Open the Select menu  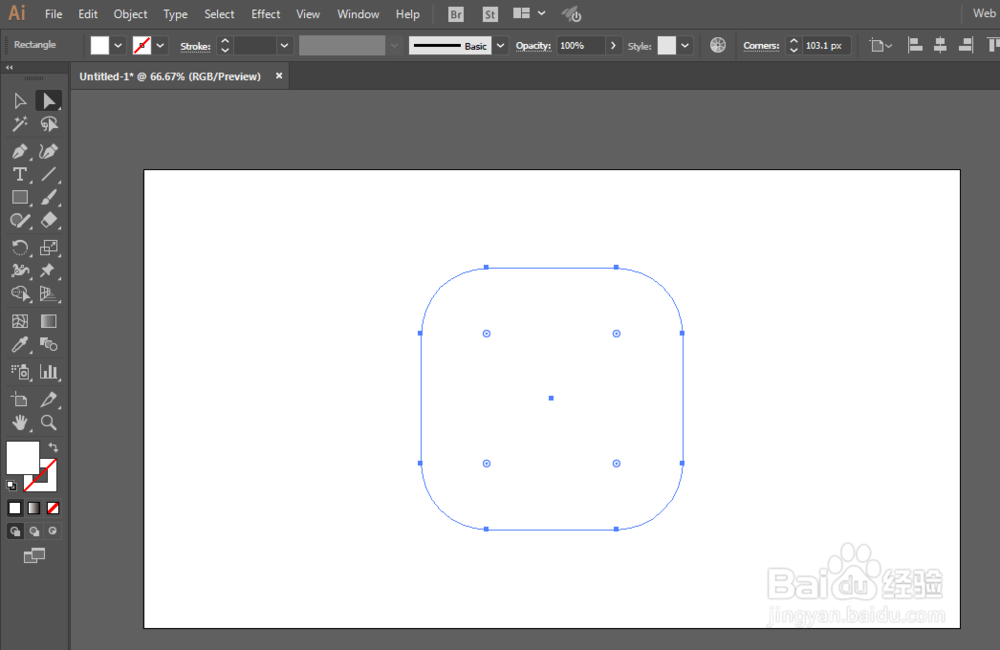pos(219,14)
